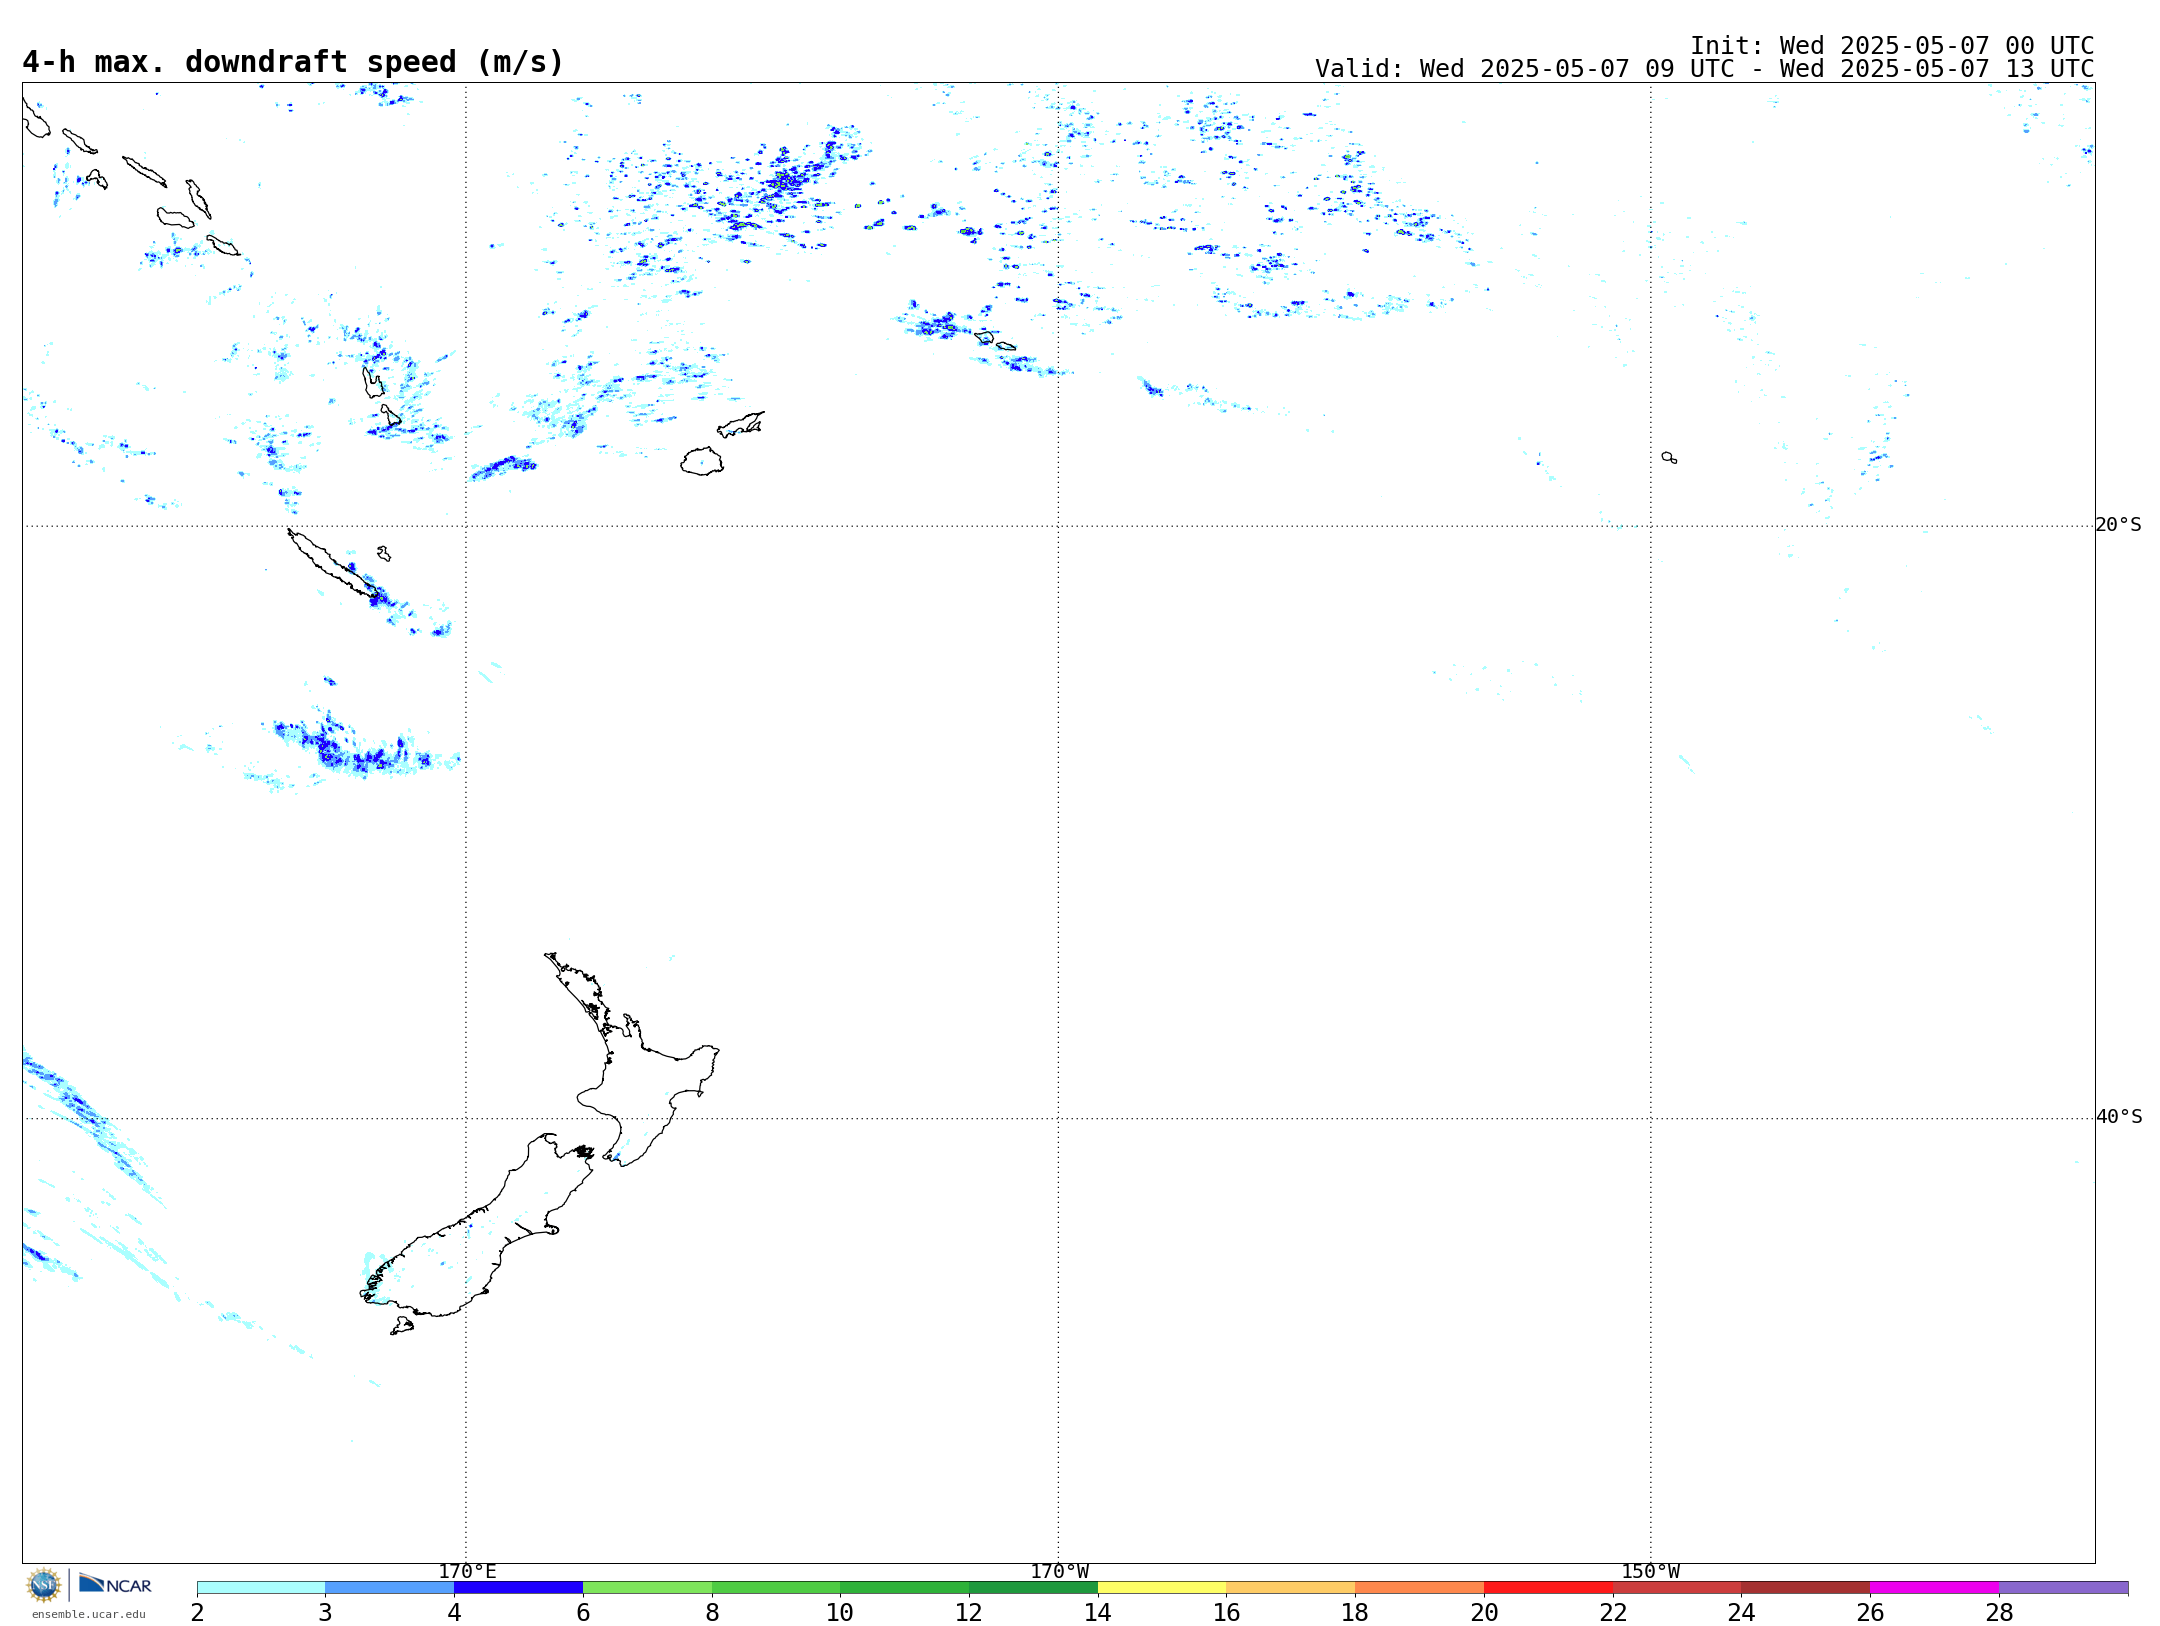
Task: Click the '170°E' longitude label
Action: coord(467,1572)
